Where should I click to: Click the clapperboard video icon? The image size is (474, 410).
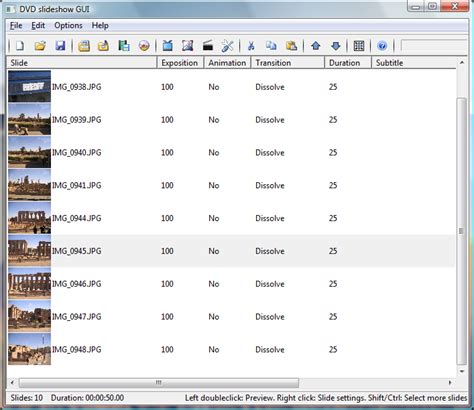[208, 46]
